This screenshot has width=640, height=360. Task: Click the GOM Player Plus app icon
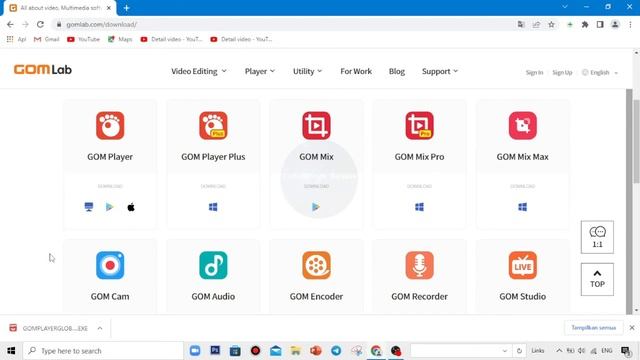click(213, 125)
